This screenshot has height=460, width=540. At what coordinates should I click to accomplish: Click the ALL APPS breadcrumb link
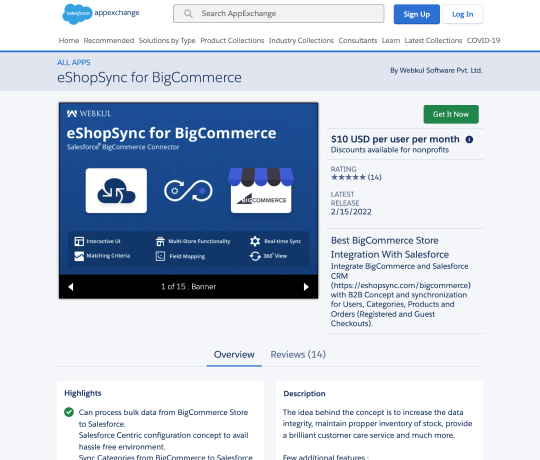pos(74,62)
